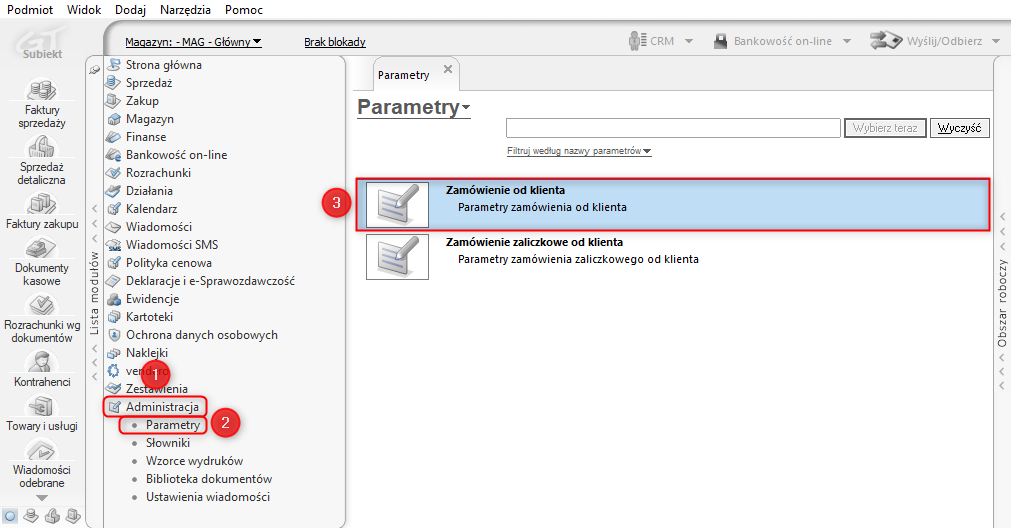1011x528 pixels.
Task: Open the Bankowość on-line toolbar dropdown
Action: click(847, 41)
